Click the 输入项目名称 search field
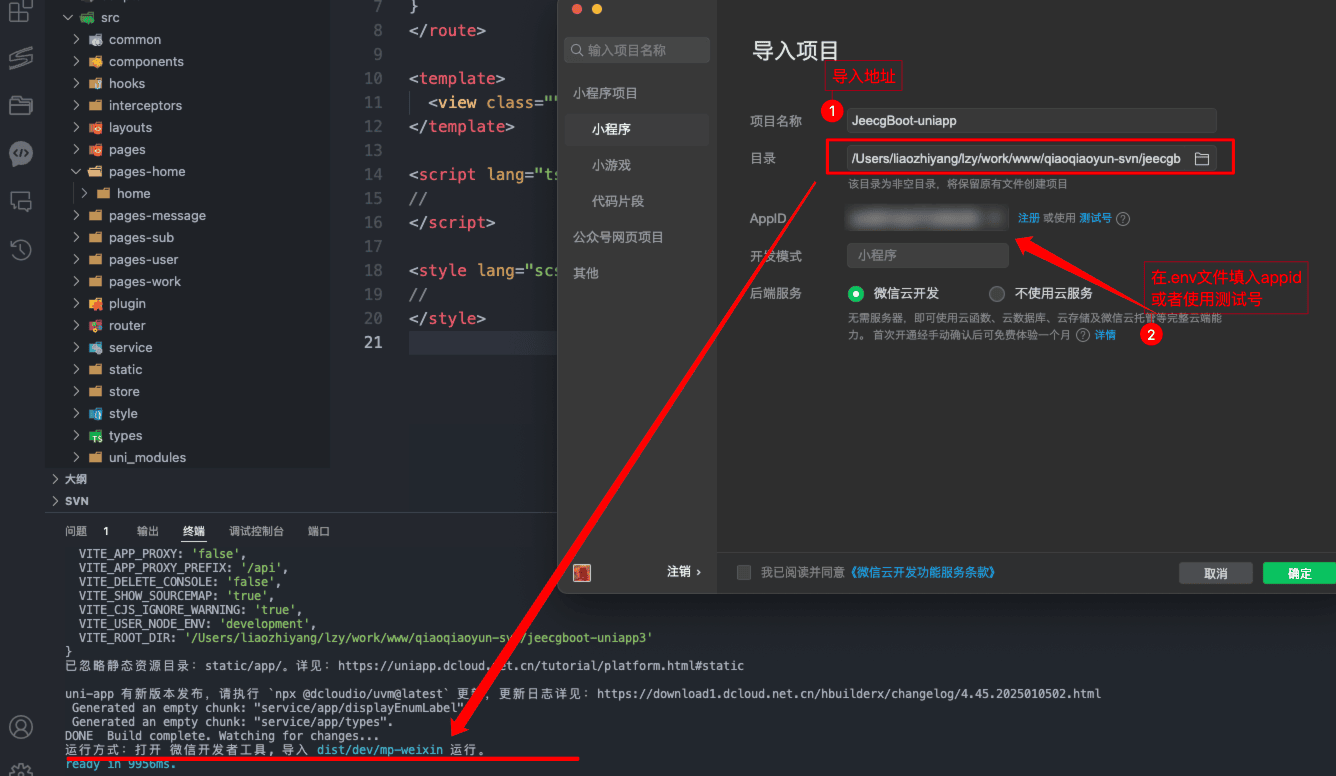This screenshot has width=1336, height=776. [637, 50]
